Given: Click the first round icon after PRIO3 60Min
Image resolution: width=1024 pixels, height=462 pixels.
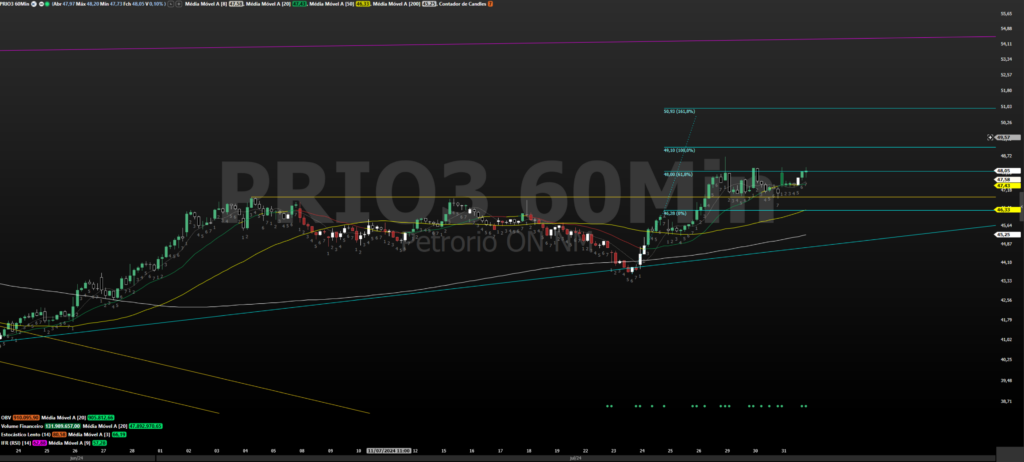Looking at the screenshot, I should tap(33, 5).
